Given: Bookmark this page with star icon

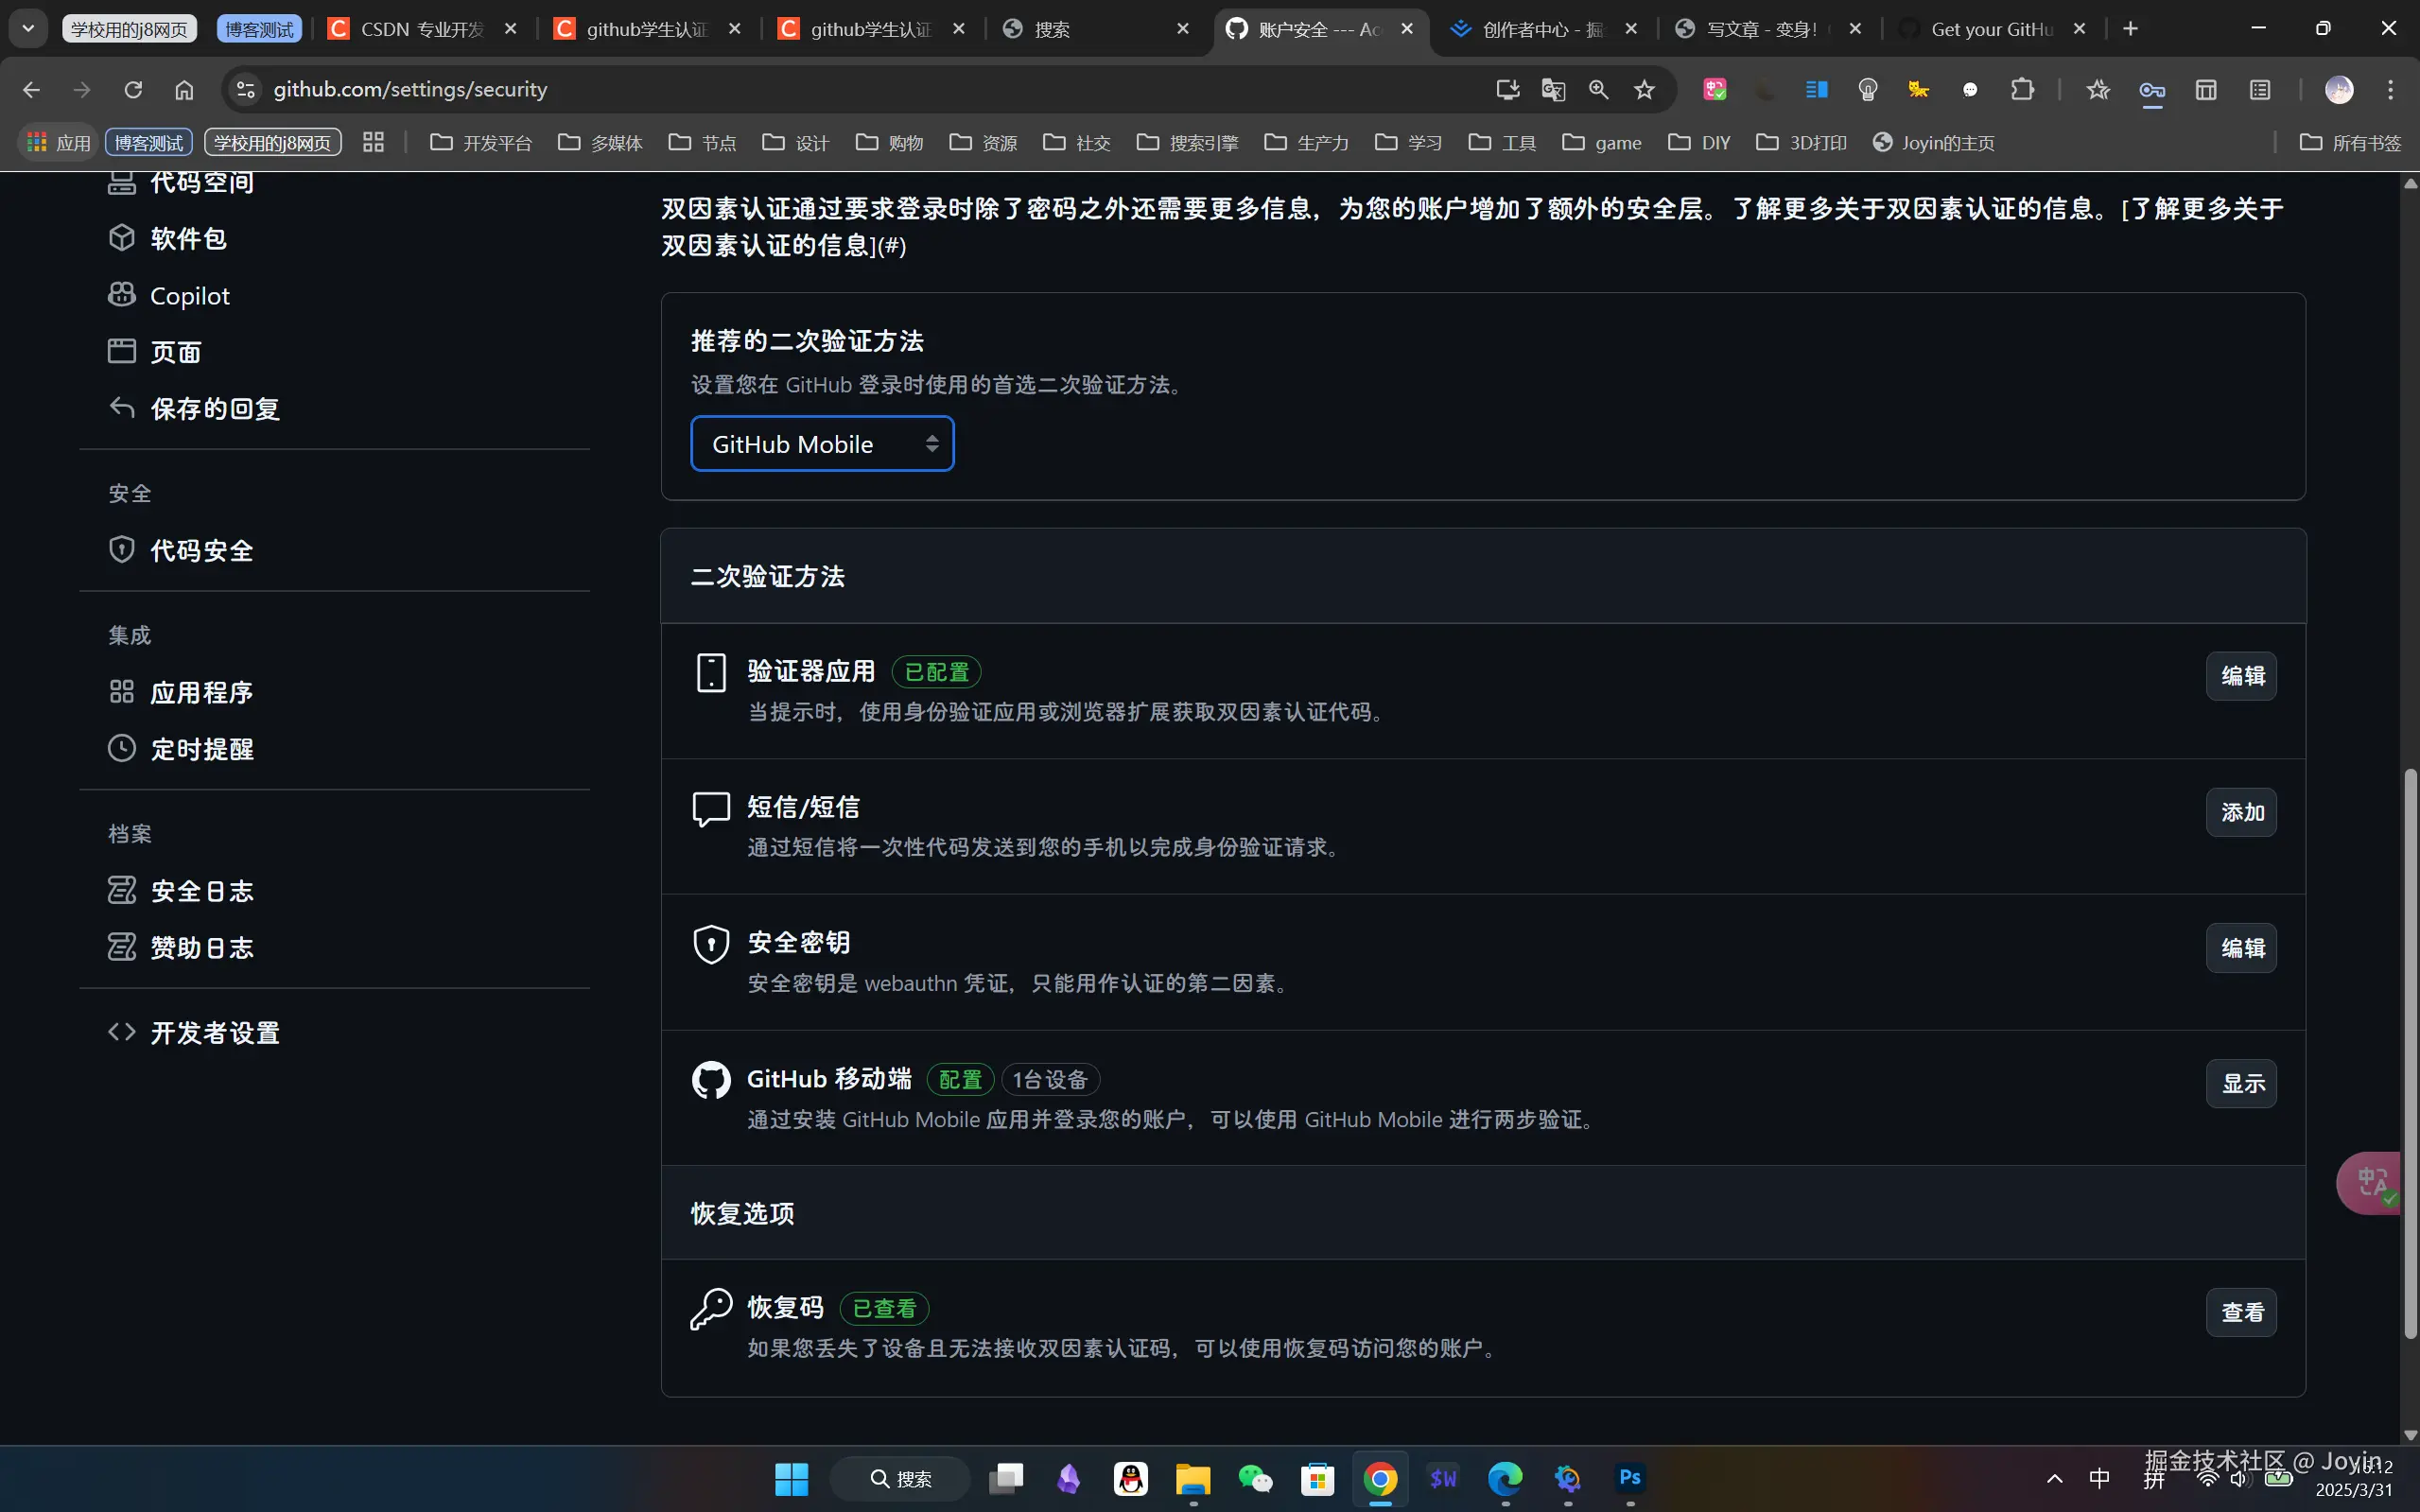Looking at the screenshot, I should (1644, 90).
